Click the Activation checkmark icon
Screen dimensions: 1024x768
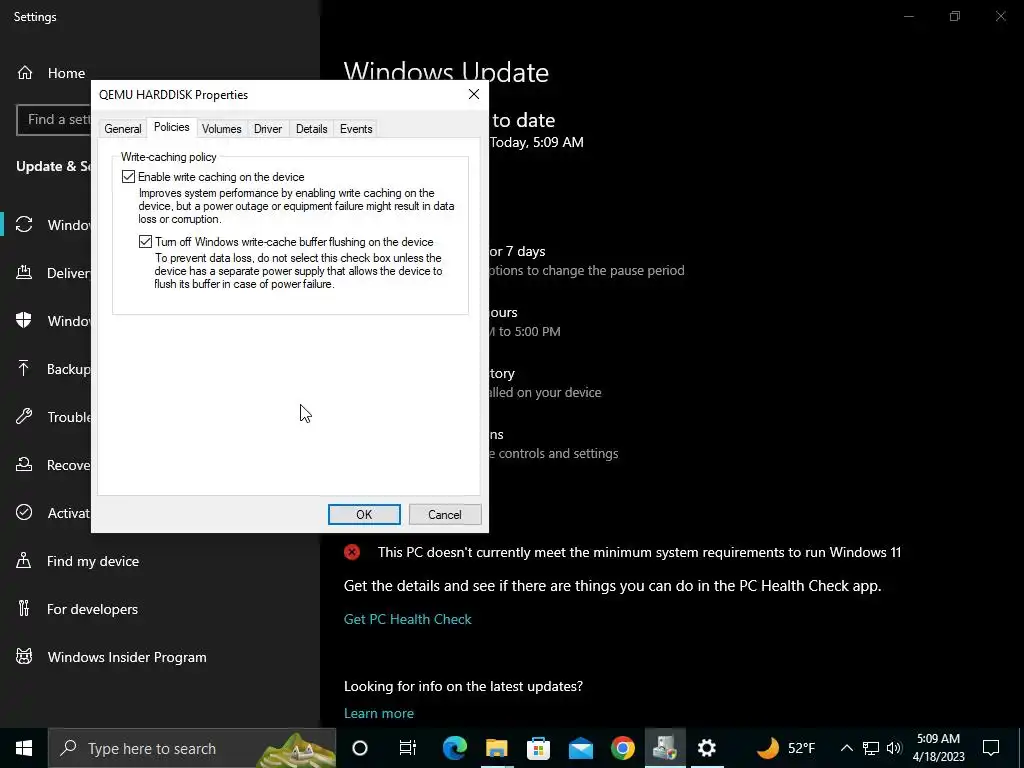point(24,513)
